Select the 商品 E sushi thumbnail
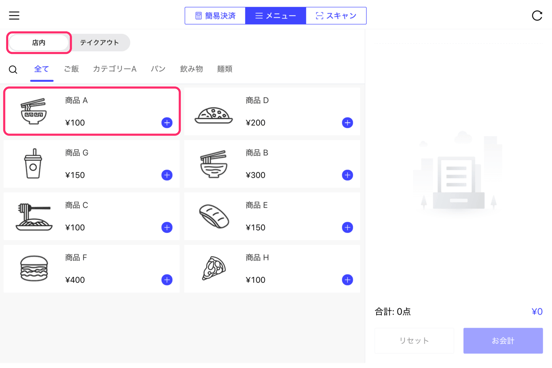The height and width of the screenshot is (368, 552). (x=214, y=216)
